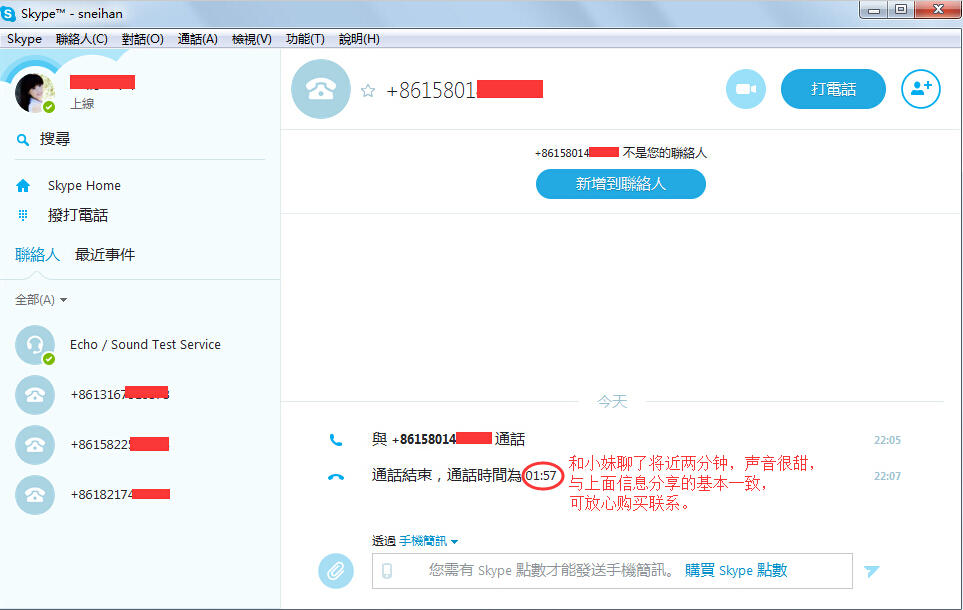
Task: Click the phone avatar for contact +86182174
Action: pyautogui.click(x=35, y=495)
